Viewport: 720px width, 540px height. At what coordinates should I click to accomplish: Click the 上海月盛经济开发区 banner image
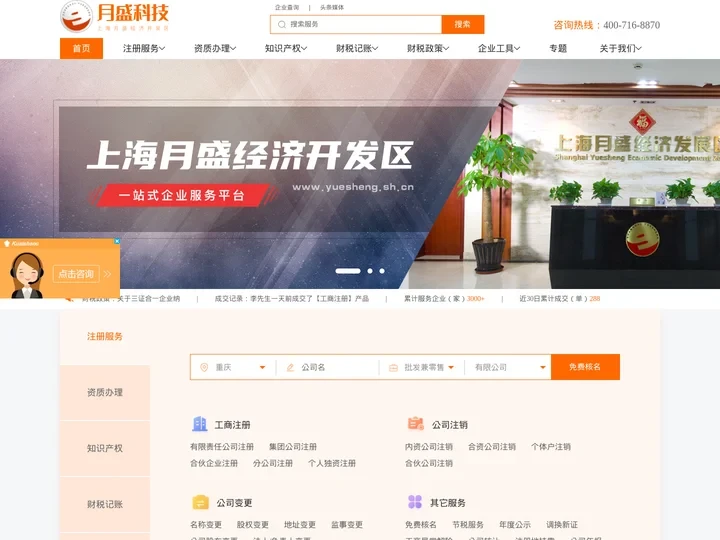coord(360,174)
